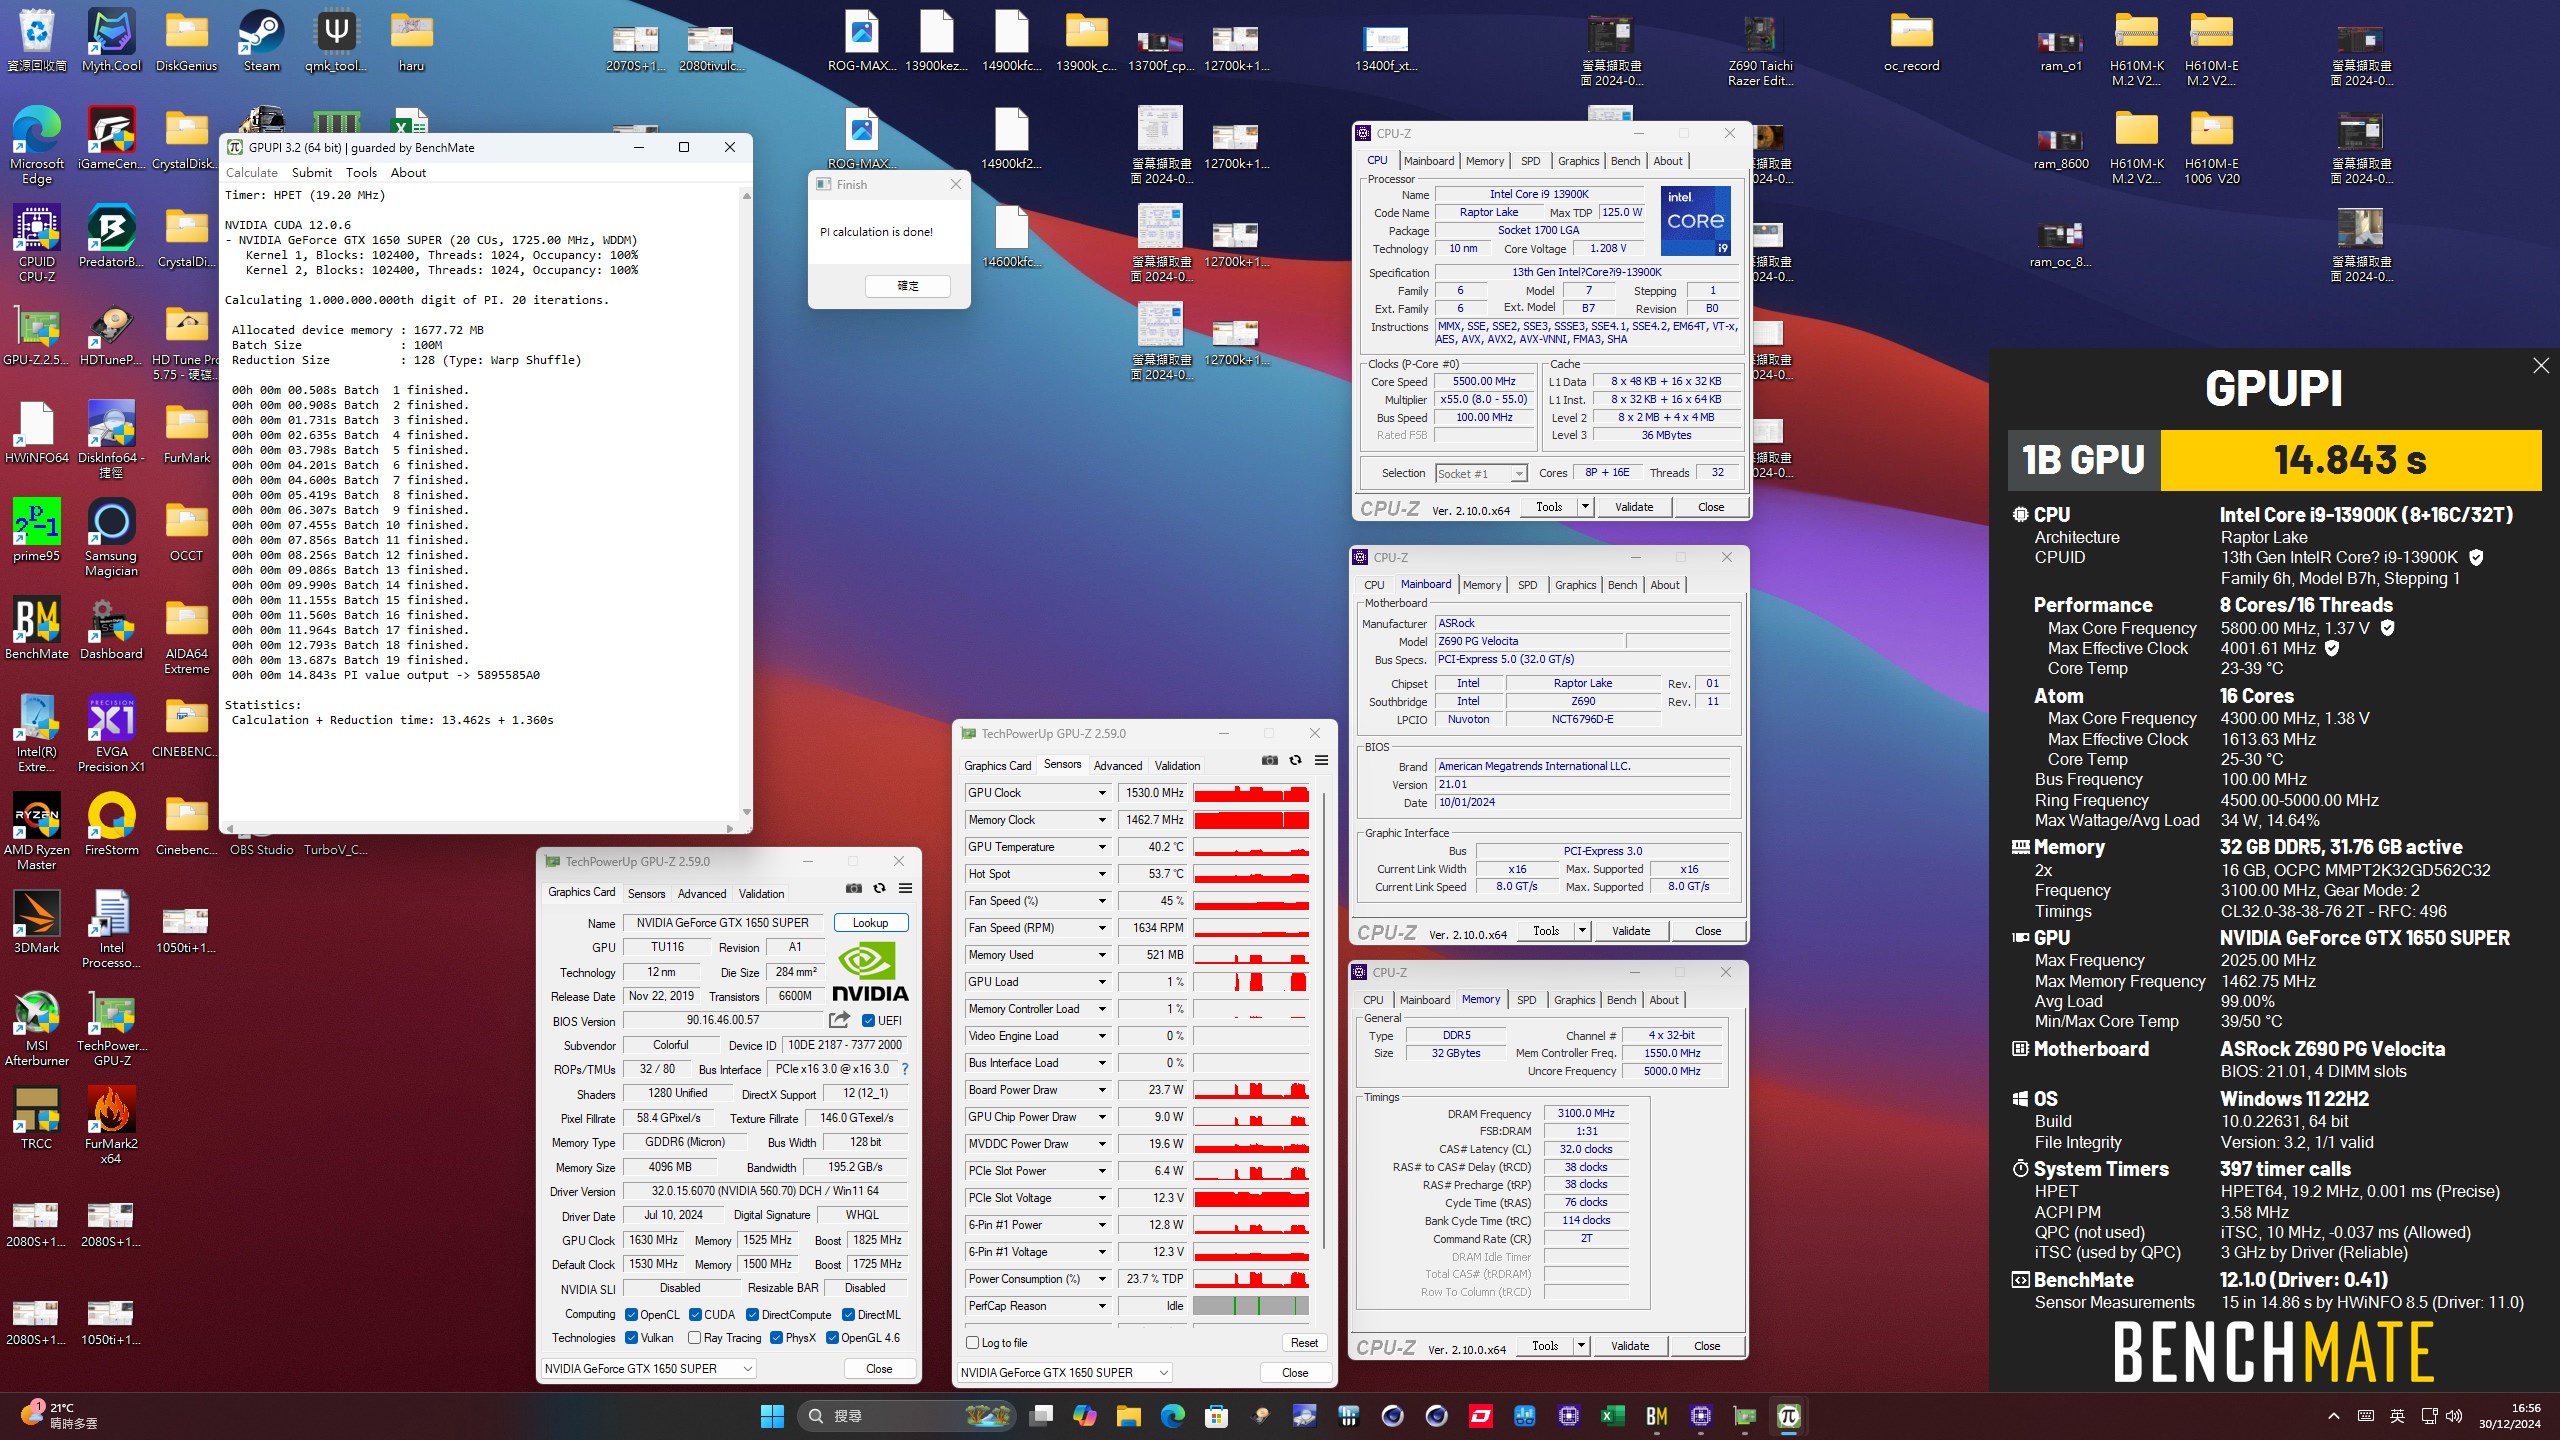Image resolution: width=2560 pixels, height=1440 pixels.
Task: Switch to Mainboard tab in top CPU-Z window
Action: pos(1428,161)
